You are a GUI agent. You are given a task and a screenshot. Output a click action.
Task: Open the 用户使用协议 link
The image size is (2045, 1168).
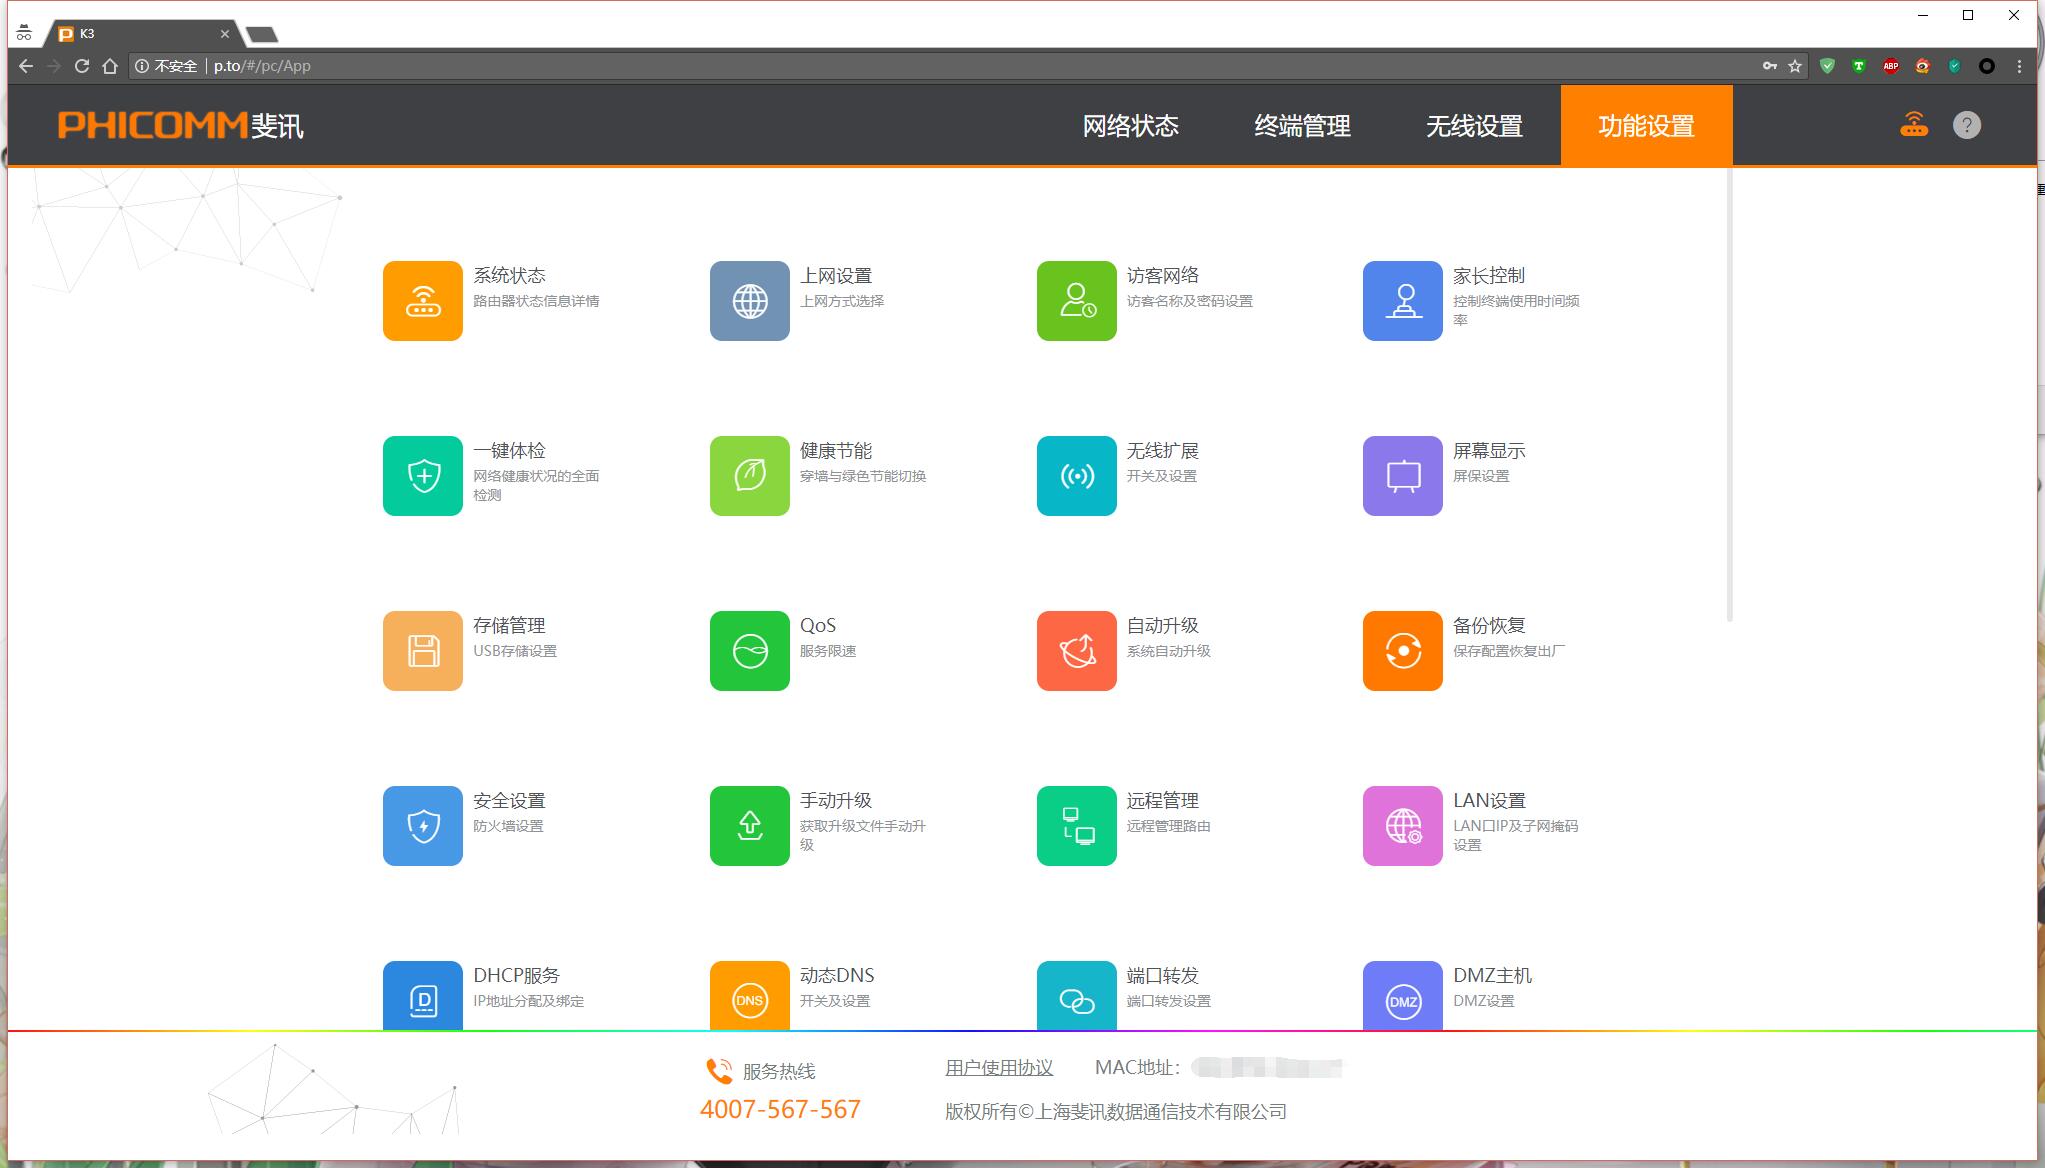998,1068
